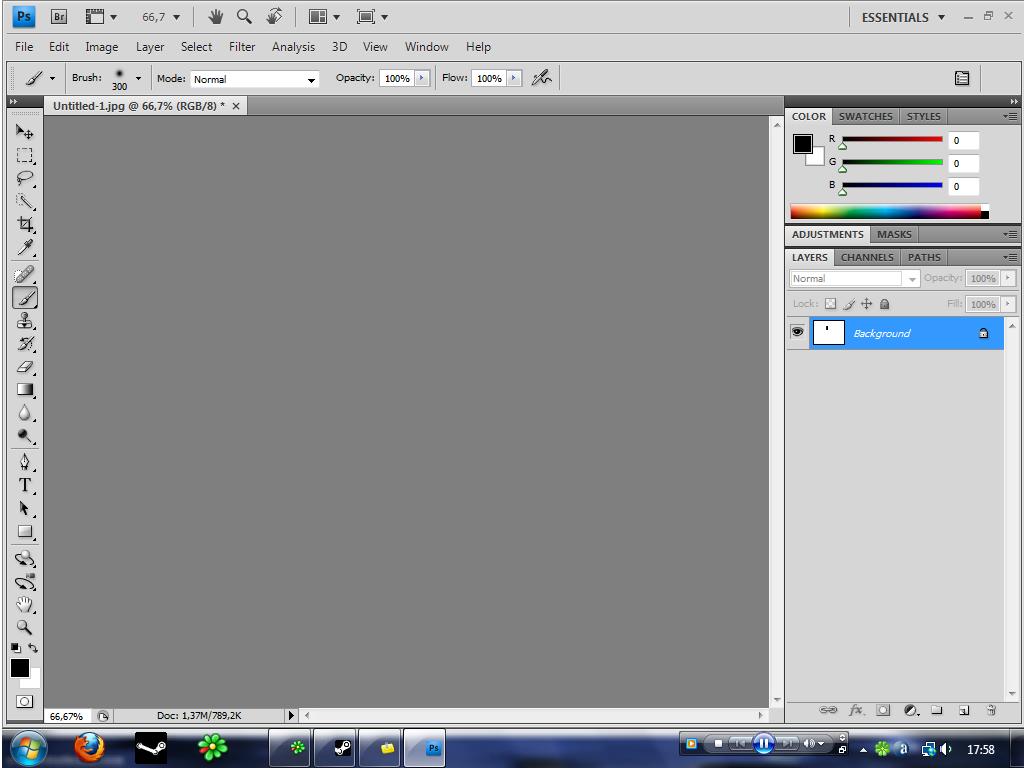Select the Dodge tool
Image resolution: width=1024 pixels, height=768 pixels.
click(25, 436)
